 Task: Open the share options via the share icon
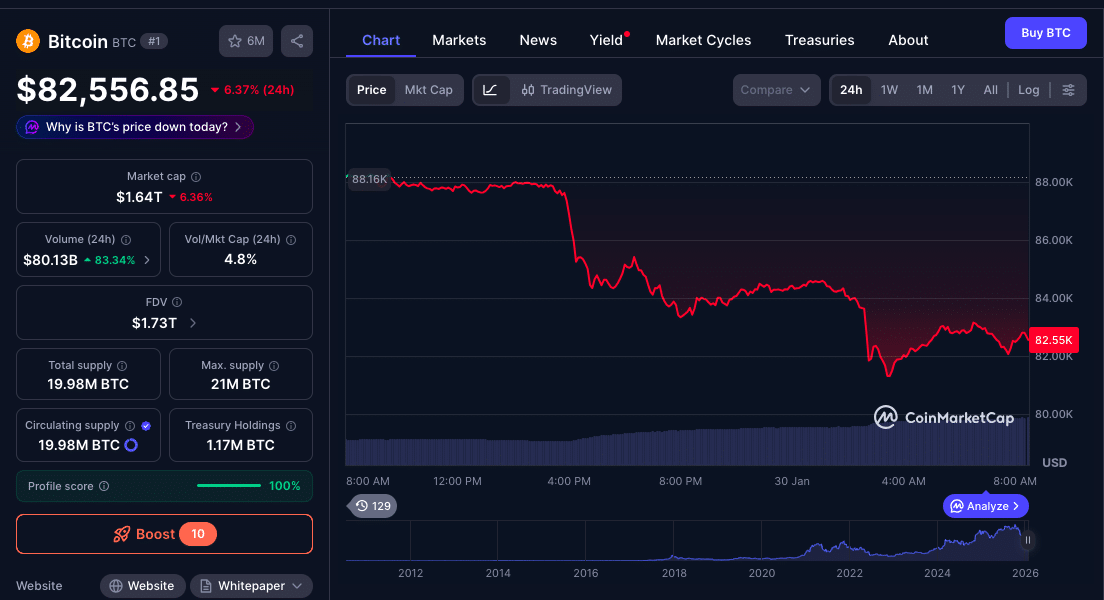[296, 41]
